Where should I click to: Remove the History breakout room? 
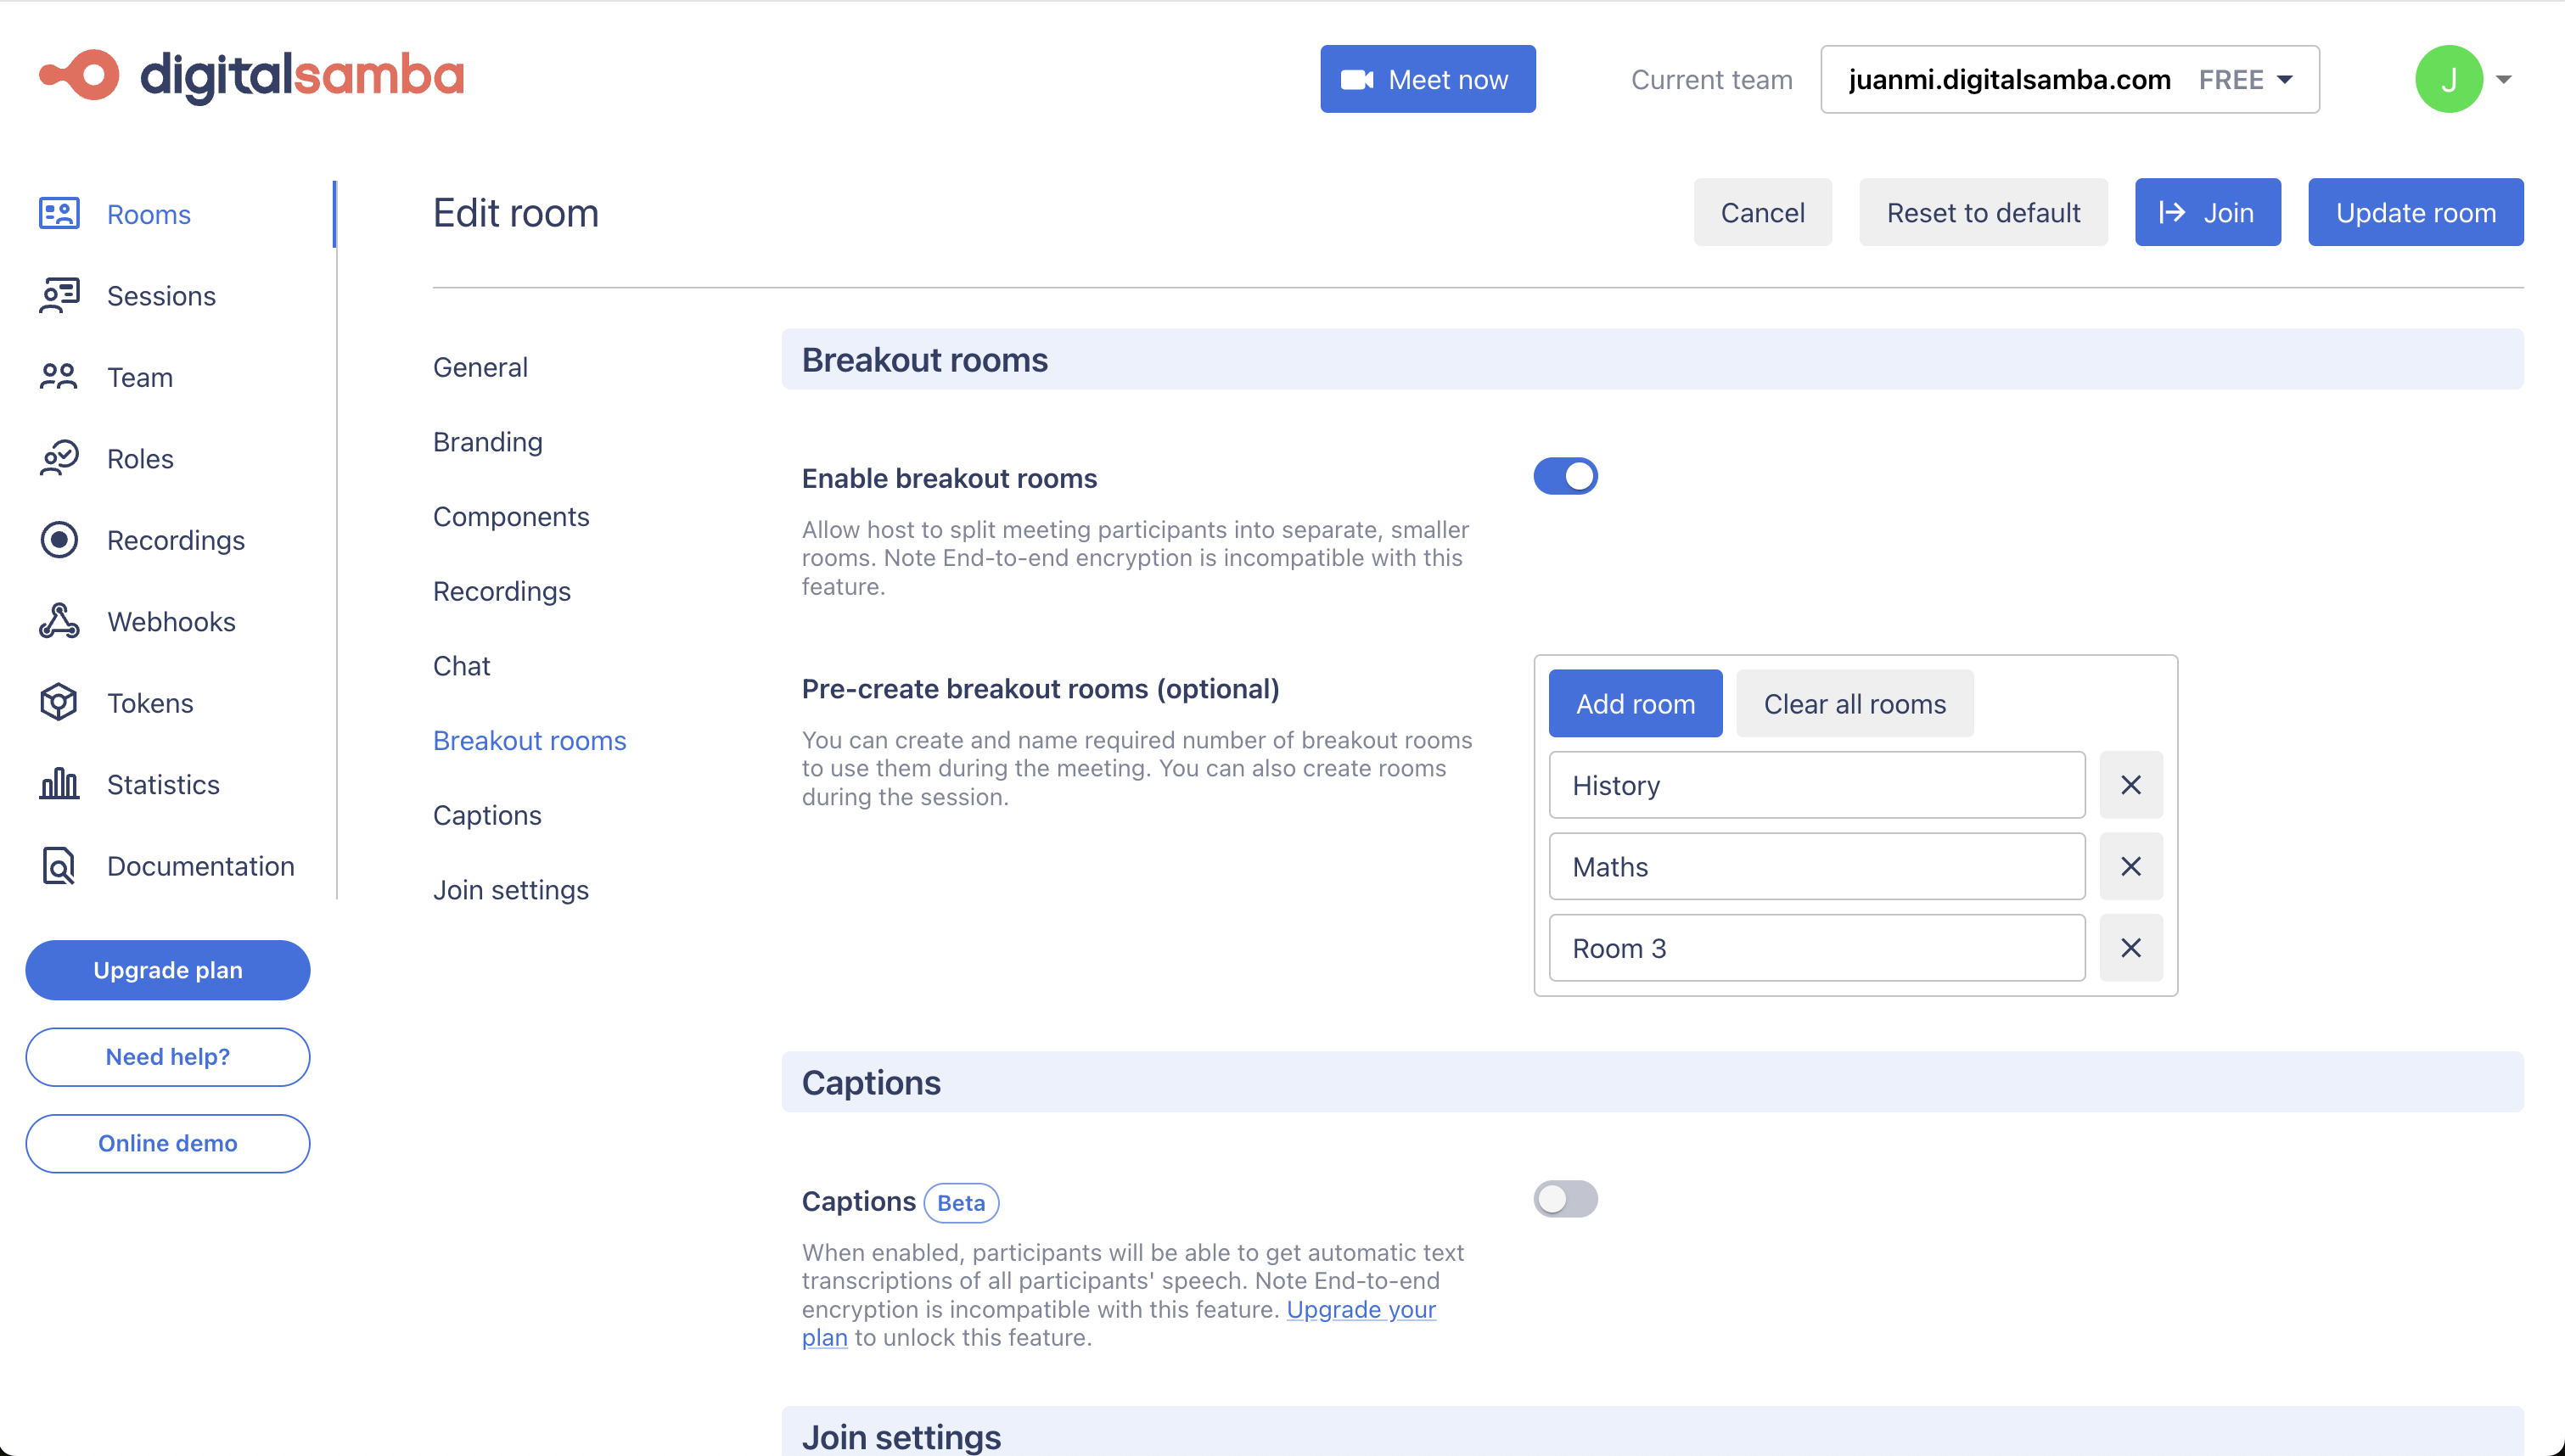pyautogui.click(x=2130, y=785)
